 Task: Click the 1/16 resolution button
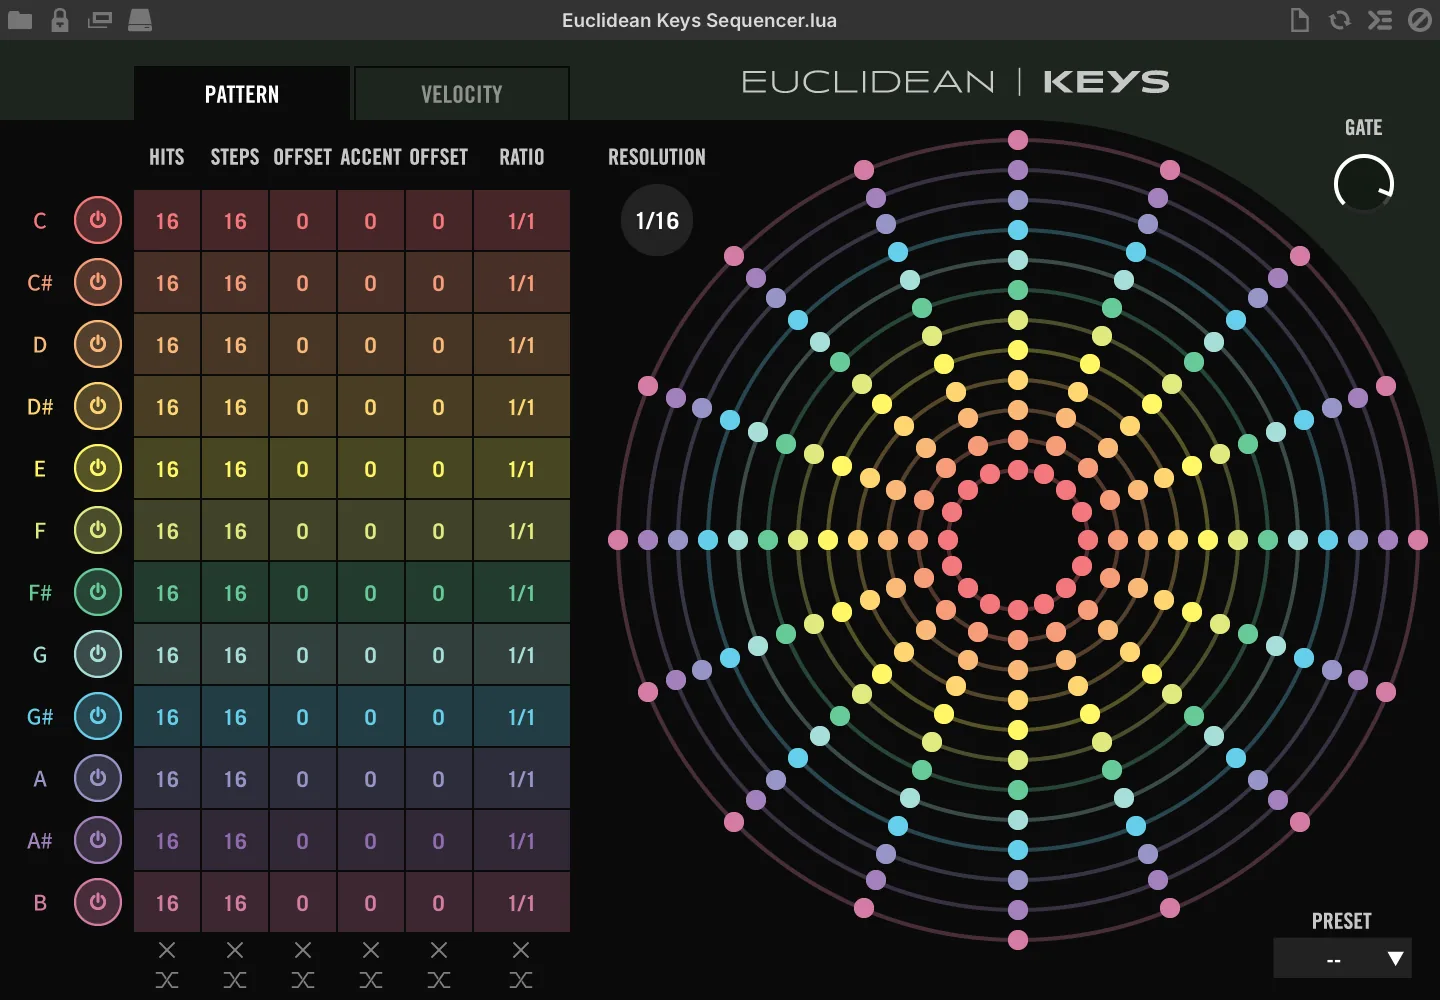pos(657,220)
